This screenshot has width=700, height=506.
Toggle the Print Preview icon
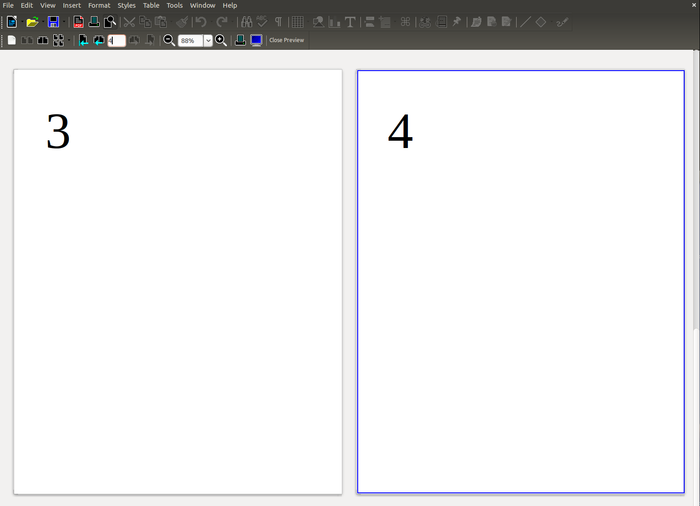110,22
